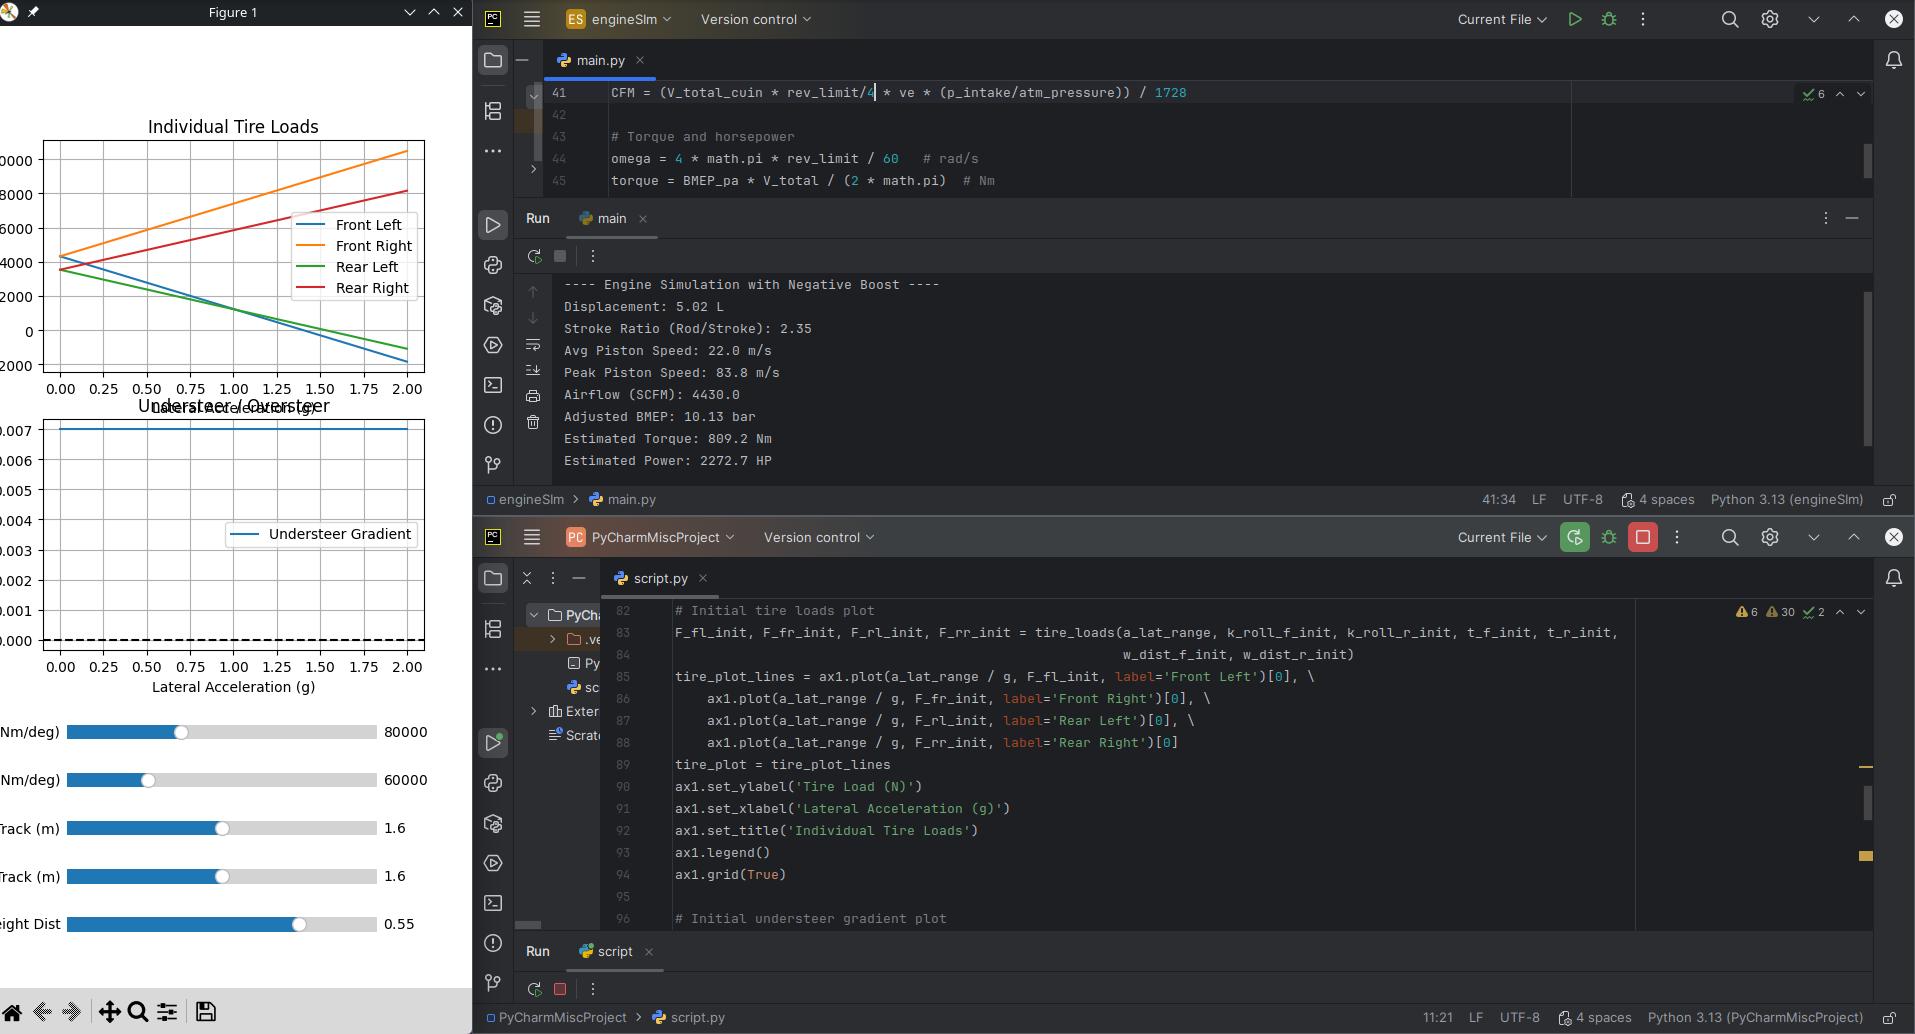Open matplotlib Configure subplots icon
Image resolution: width=1915 pixels, height=1034 pixels.
[167, 1012]
